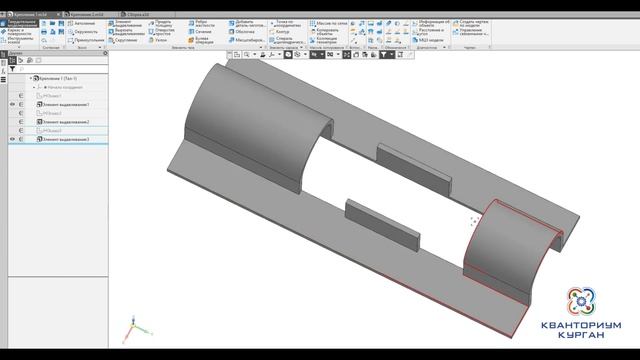Click the Копировать объекты command
This screenshot has width=640, height=360.
click(325, 32)
